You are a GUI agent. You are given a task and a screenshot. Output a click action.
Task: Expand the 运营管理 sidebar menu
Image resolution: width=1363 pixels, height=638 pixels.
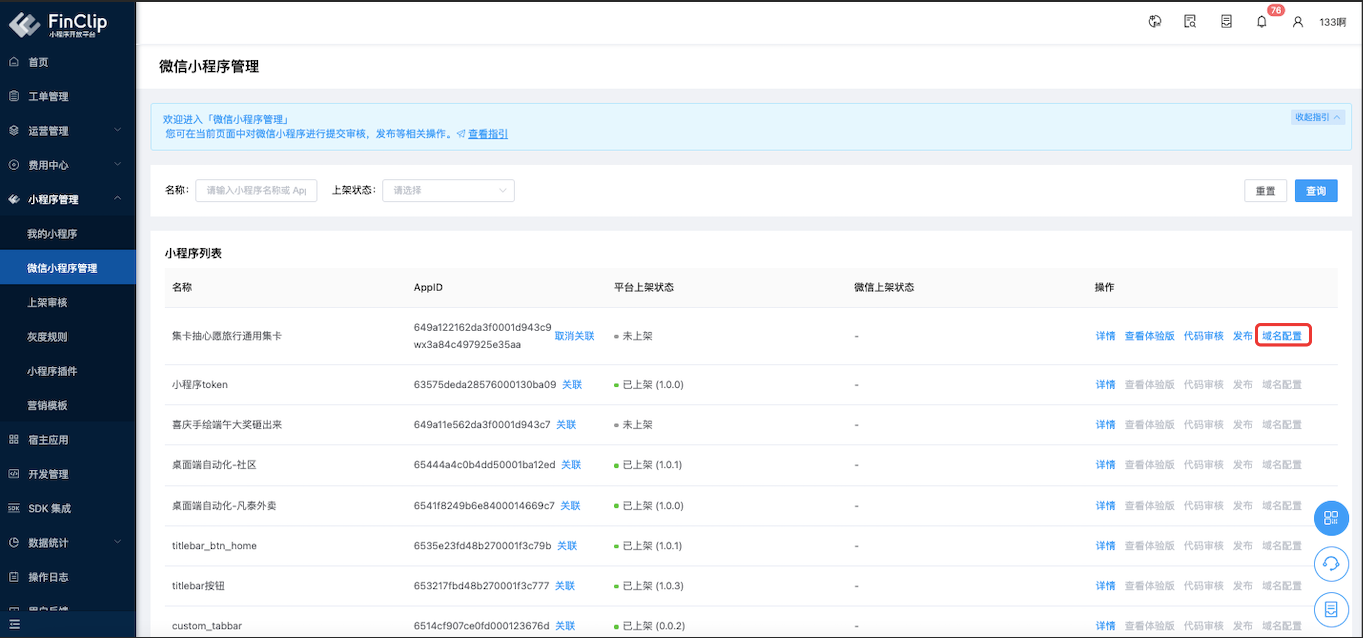click(67, 131)
